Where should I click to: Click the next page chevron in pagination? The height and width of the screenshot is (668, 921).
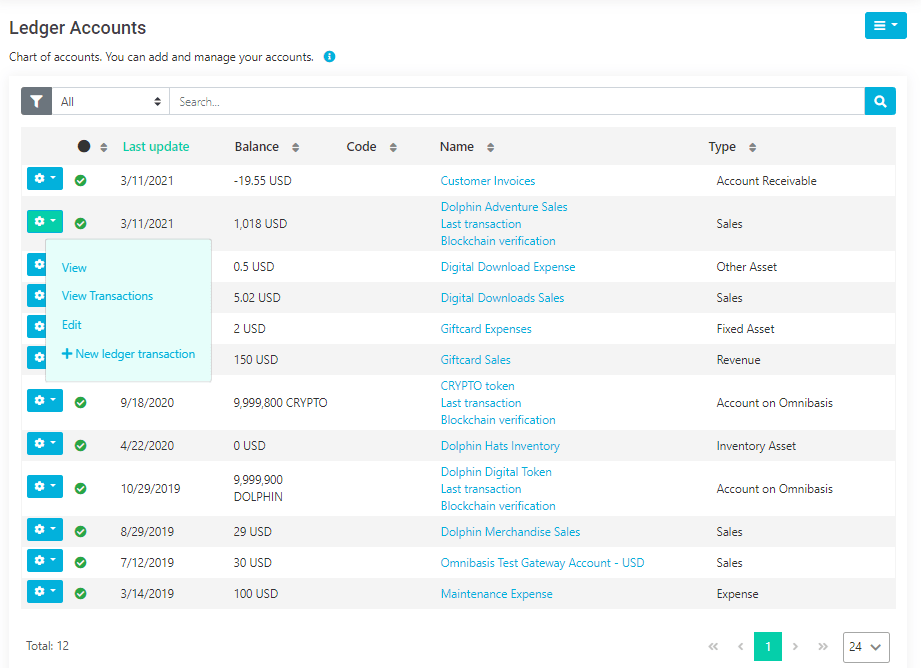(795, 647)
